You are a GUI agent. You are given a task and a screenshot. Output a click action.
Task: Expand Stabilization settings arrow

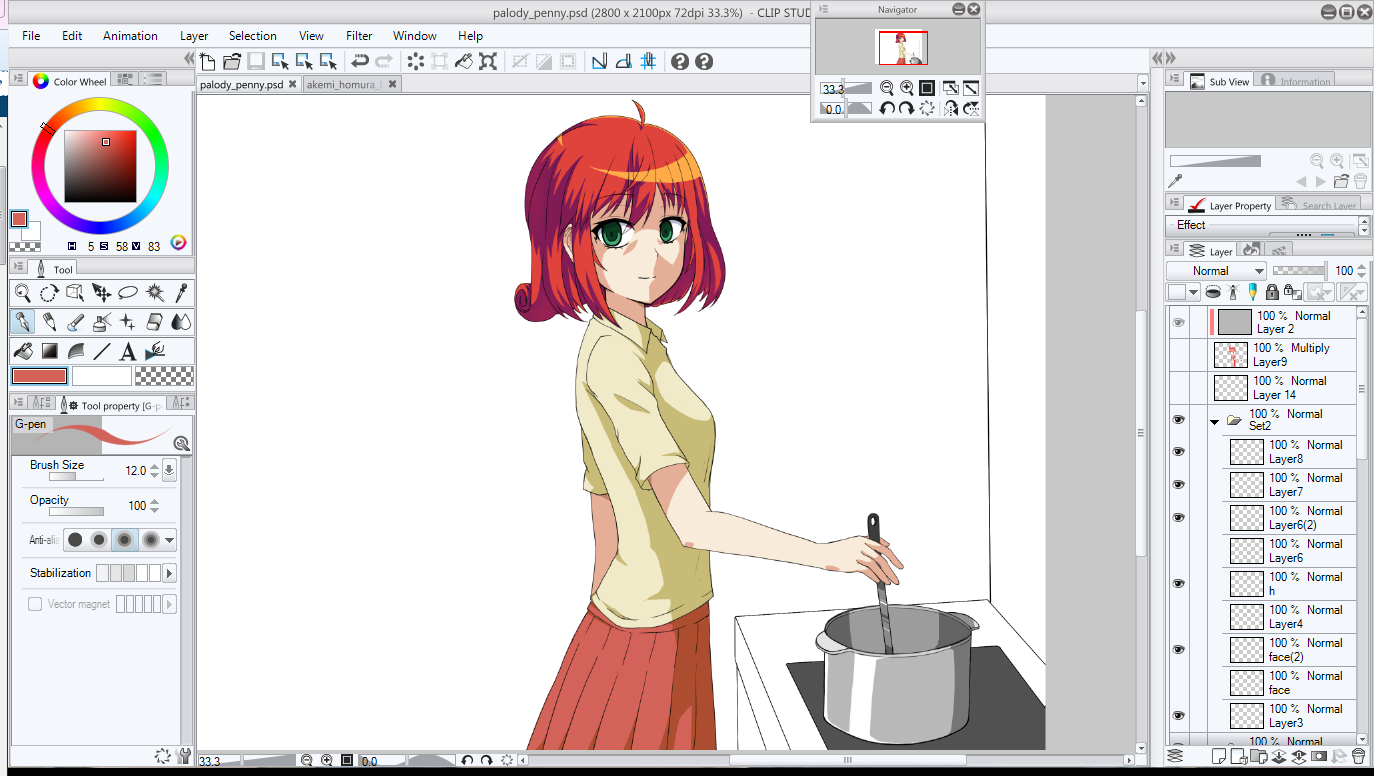click(170, 573)
